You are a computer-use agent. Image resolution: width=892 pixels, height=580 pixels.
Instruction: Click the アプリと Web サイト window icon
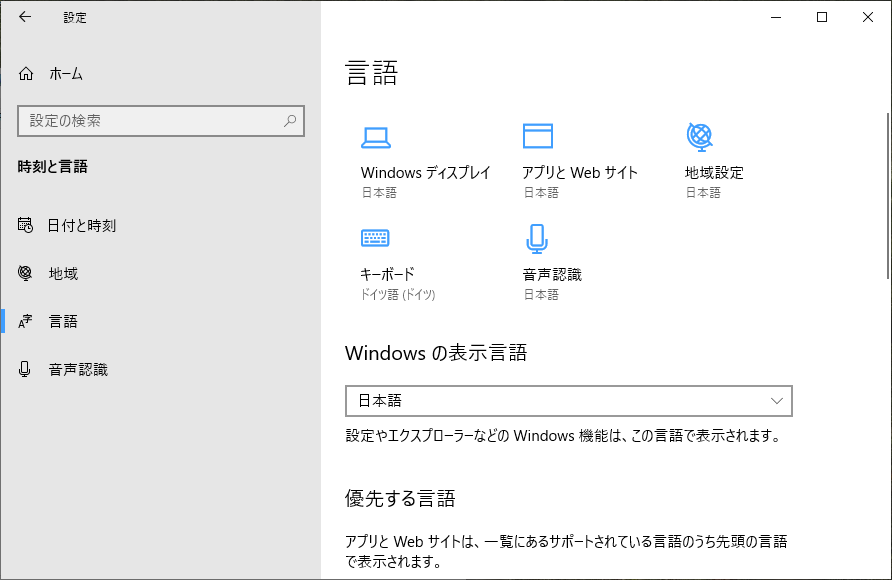pyautogui.click(x=538, y=136)
